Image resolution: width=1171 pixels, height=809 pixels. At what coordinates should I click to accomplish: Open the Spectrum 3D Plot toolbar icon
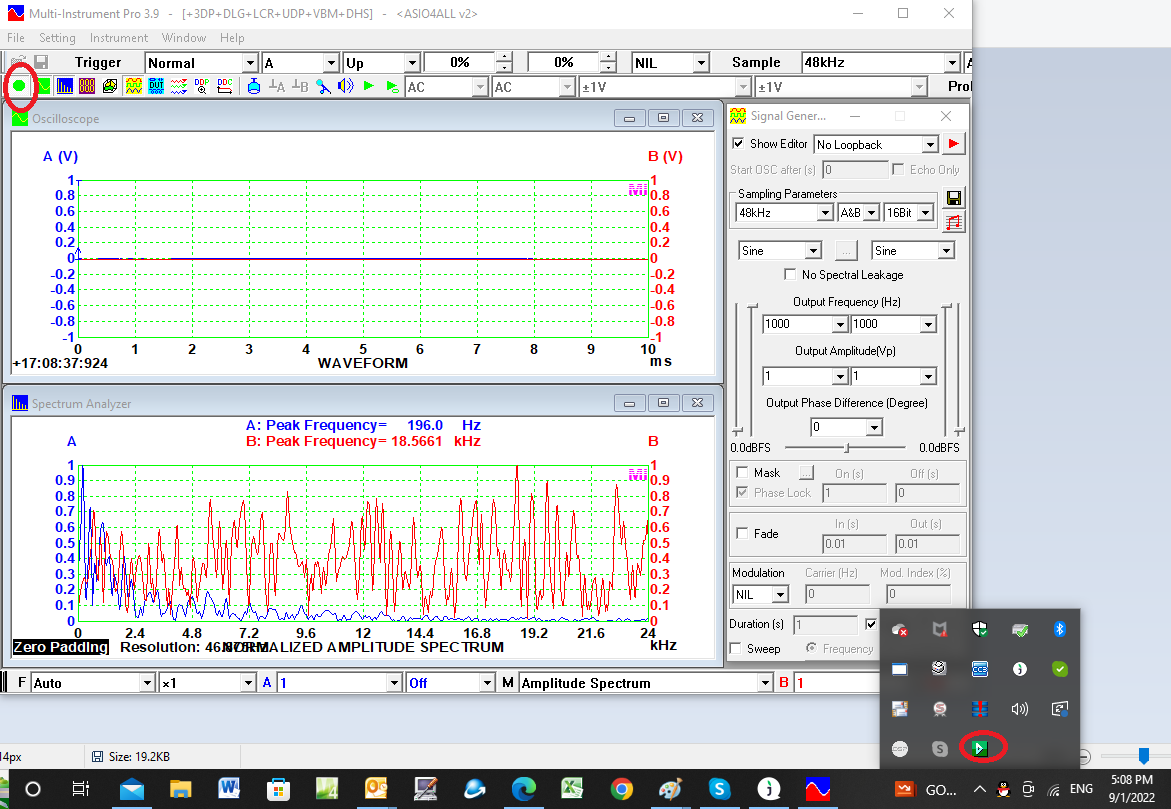110,86
